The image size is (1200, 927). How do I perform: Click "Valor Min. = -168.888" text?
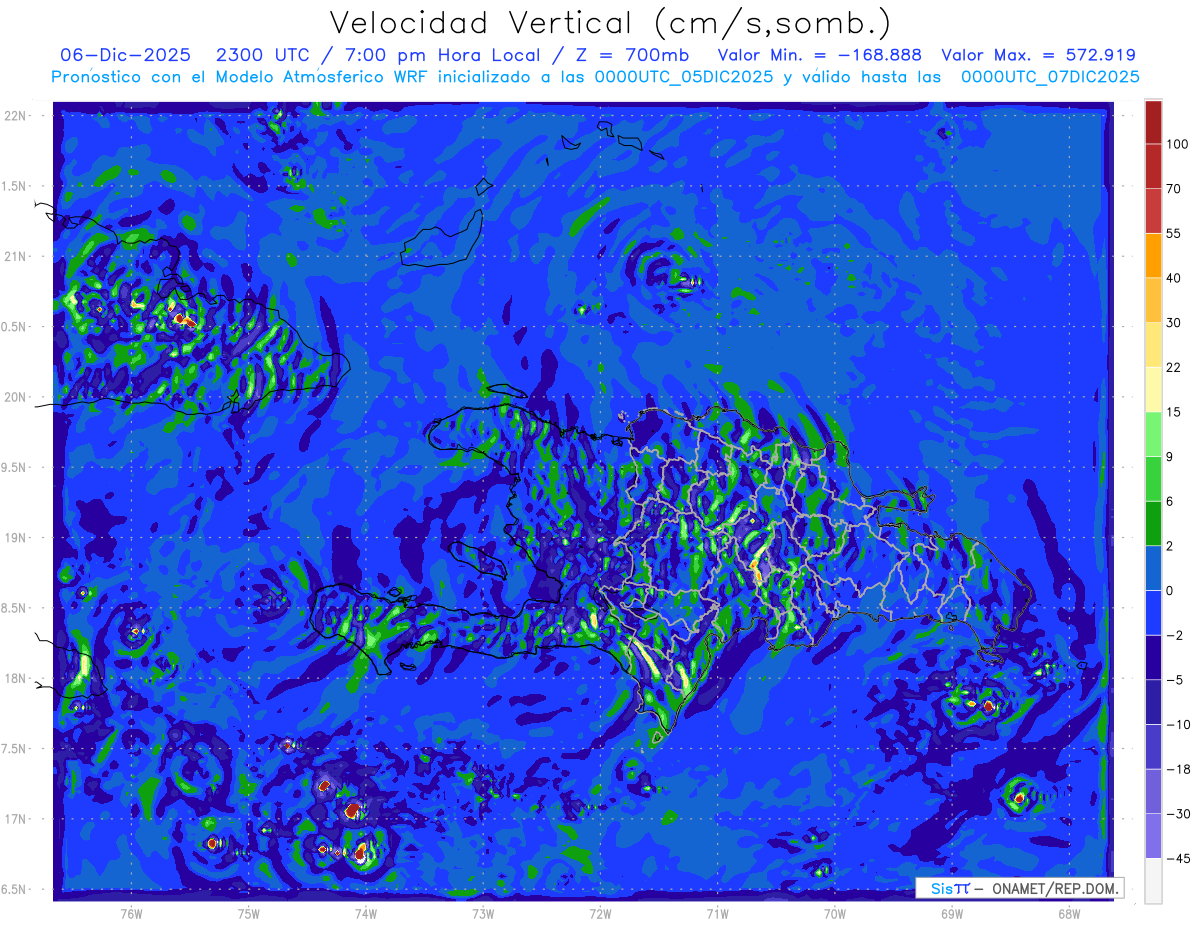tap(820, 55)
